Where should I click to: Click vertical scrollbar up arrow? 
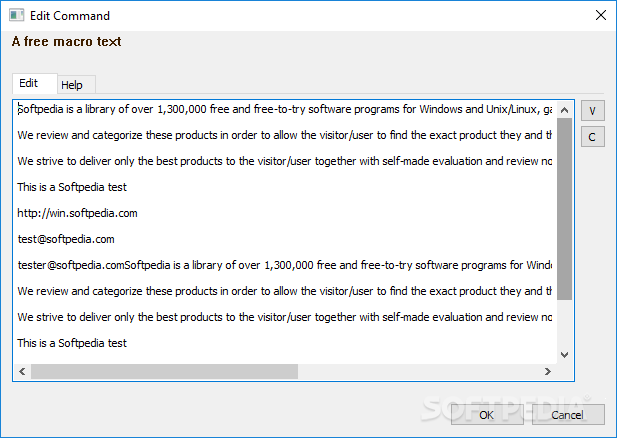click(x=564, y=110)
